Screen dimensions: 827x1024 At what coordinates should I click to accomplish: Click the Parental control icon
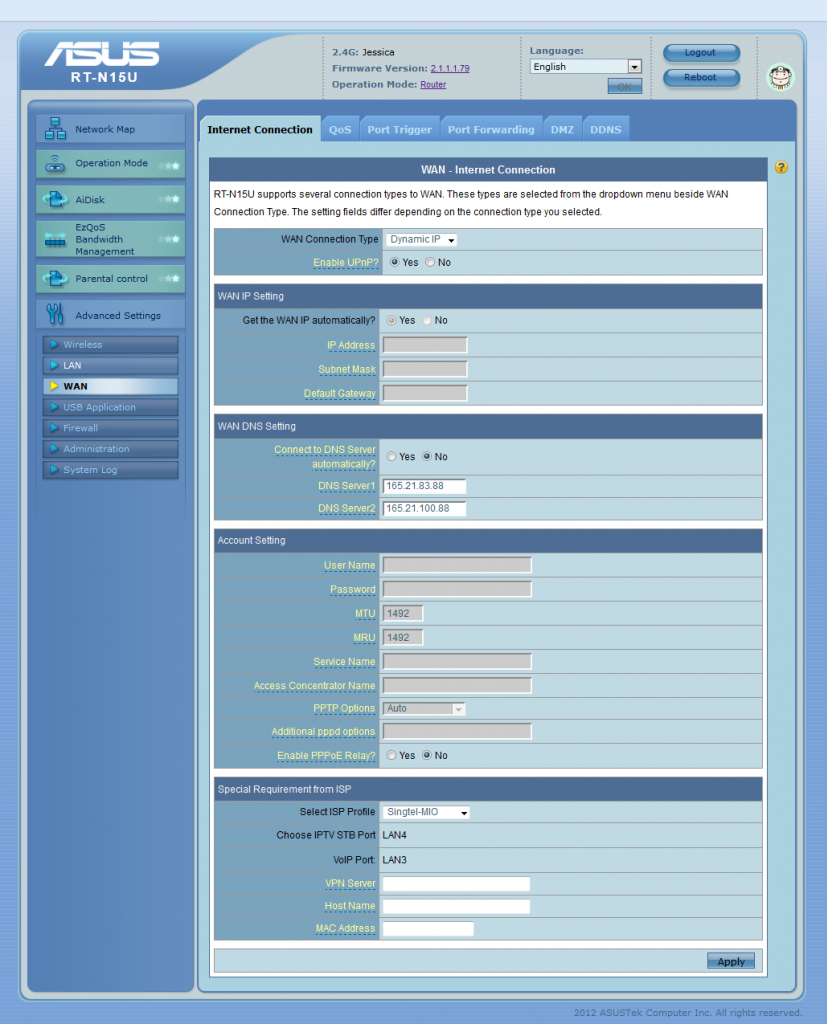[56, 279]
